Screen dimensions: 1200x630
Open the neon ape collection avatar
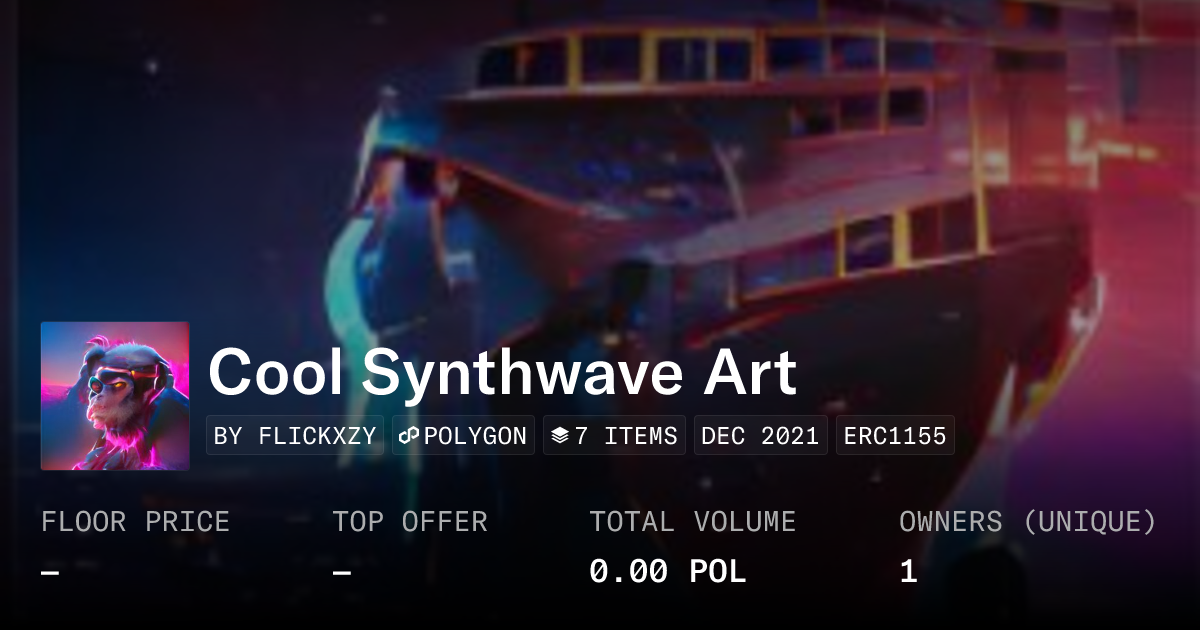pyautogui.click(x=115, y=396)
